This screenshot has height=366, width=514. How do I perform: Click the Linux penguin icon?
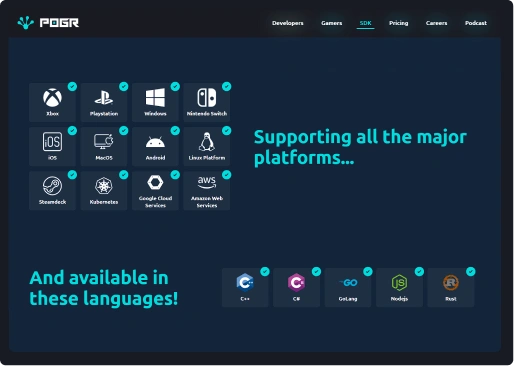coord(207,141)
